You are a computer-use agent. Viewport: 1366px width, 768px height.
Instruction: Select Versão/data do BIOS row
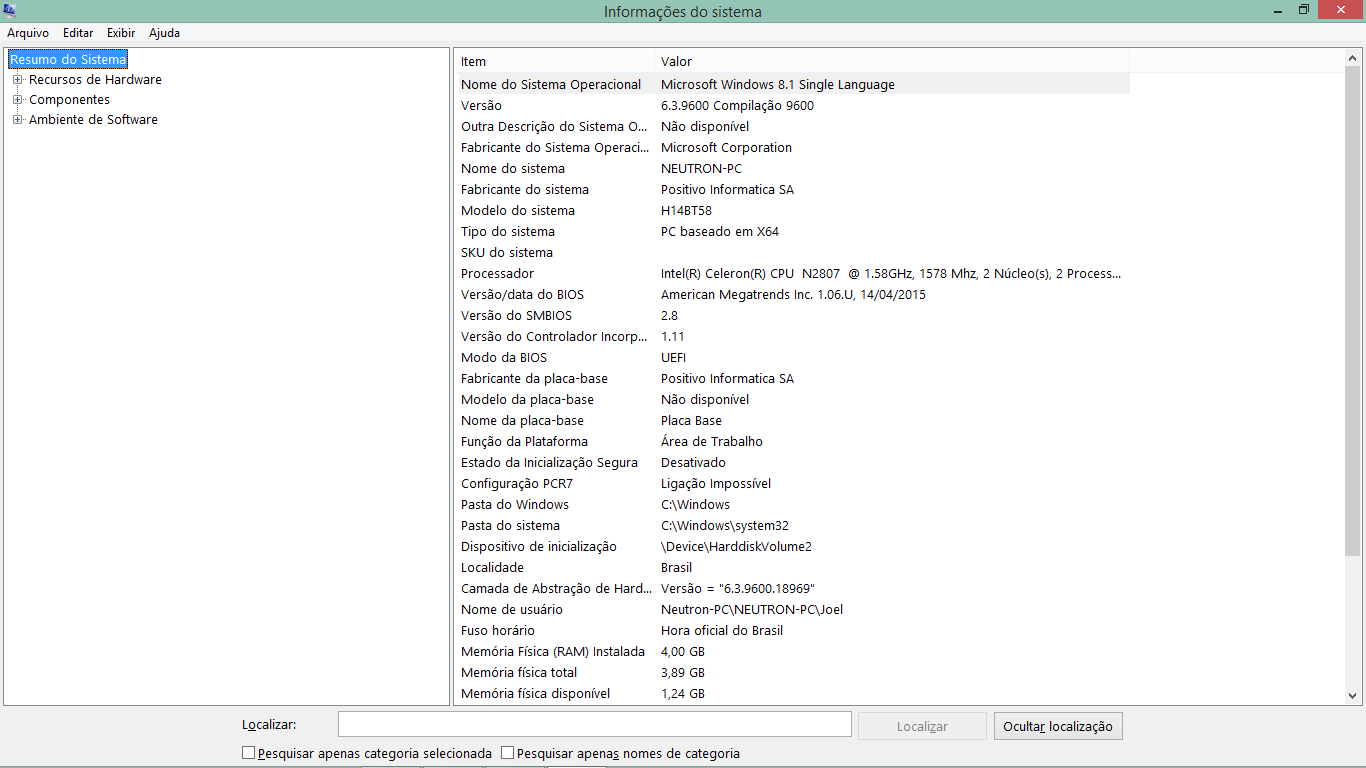(x=793, y=295)
